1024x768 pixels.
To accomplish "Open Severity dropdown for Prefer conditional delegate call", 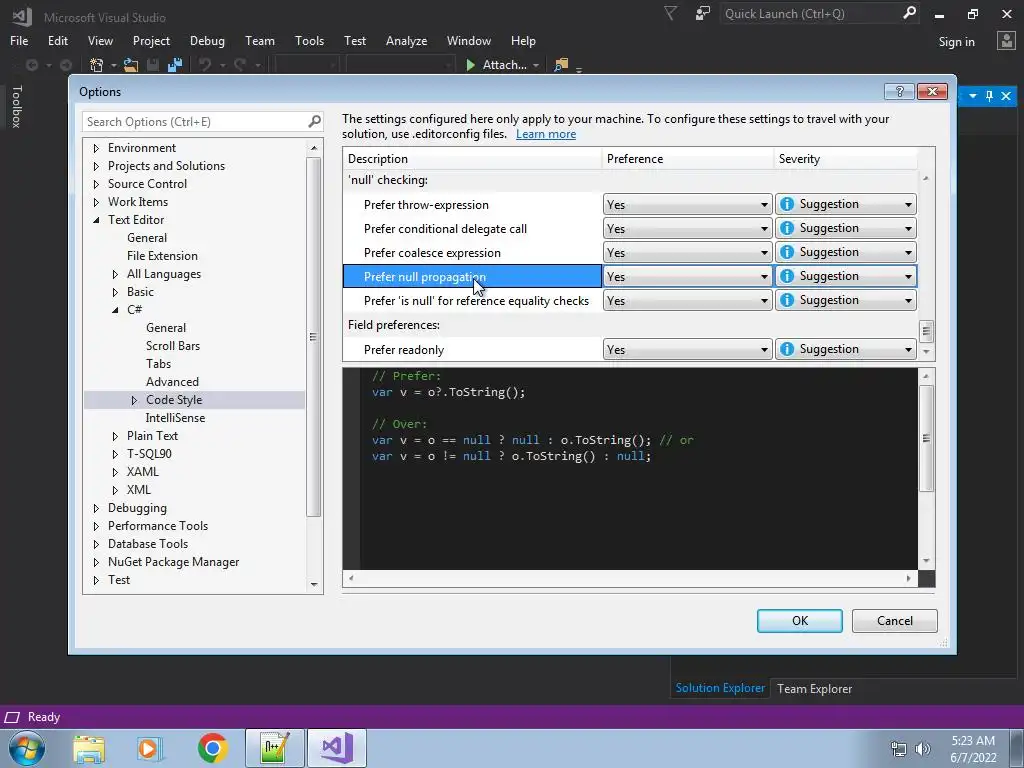I will pyautogui.click(x=846, y=228).
